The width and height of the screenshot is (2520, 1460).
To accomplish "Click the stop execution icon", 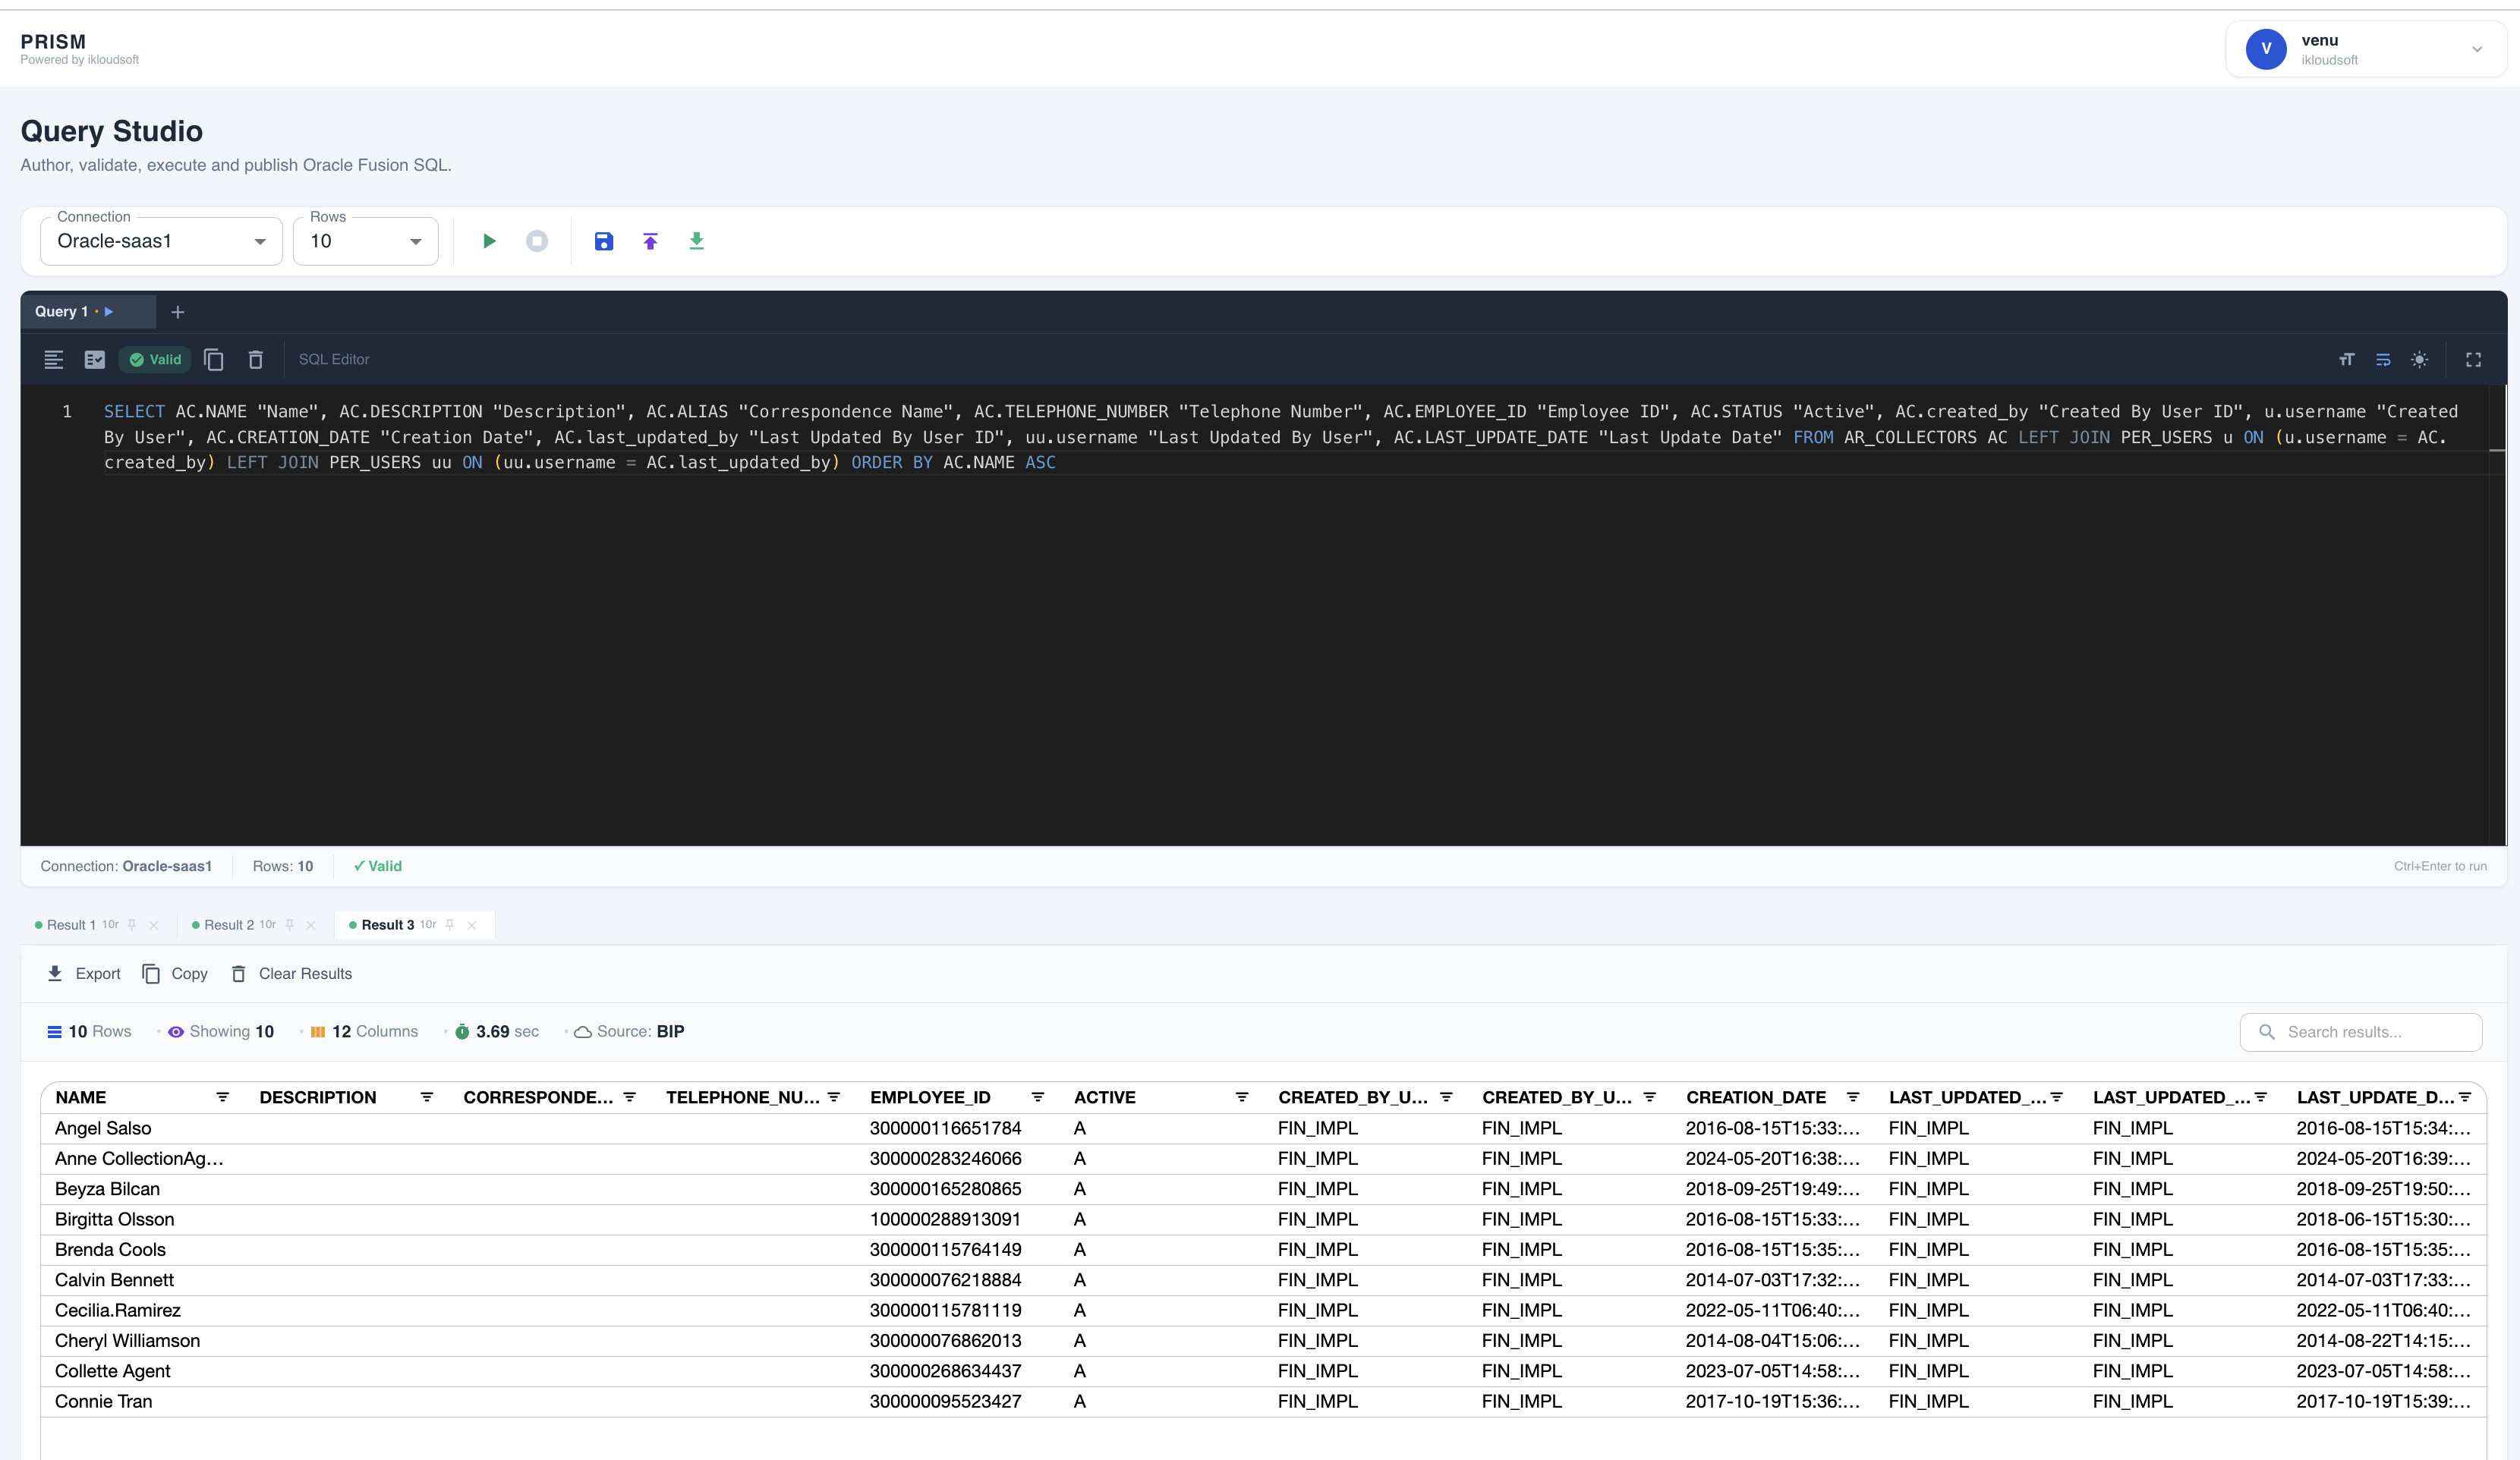I will [x=537, y=241].
